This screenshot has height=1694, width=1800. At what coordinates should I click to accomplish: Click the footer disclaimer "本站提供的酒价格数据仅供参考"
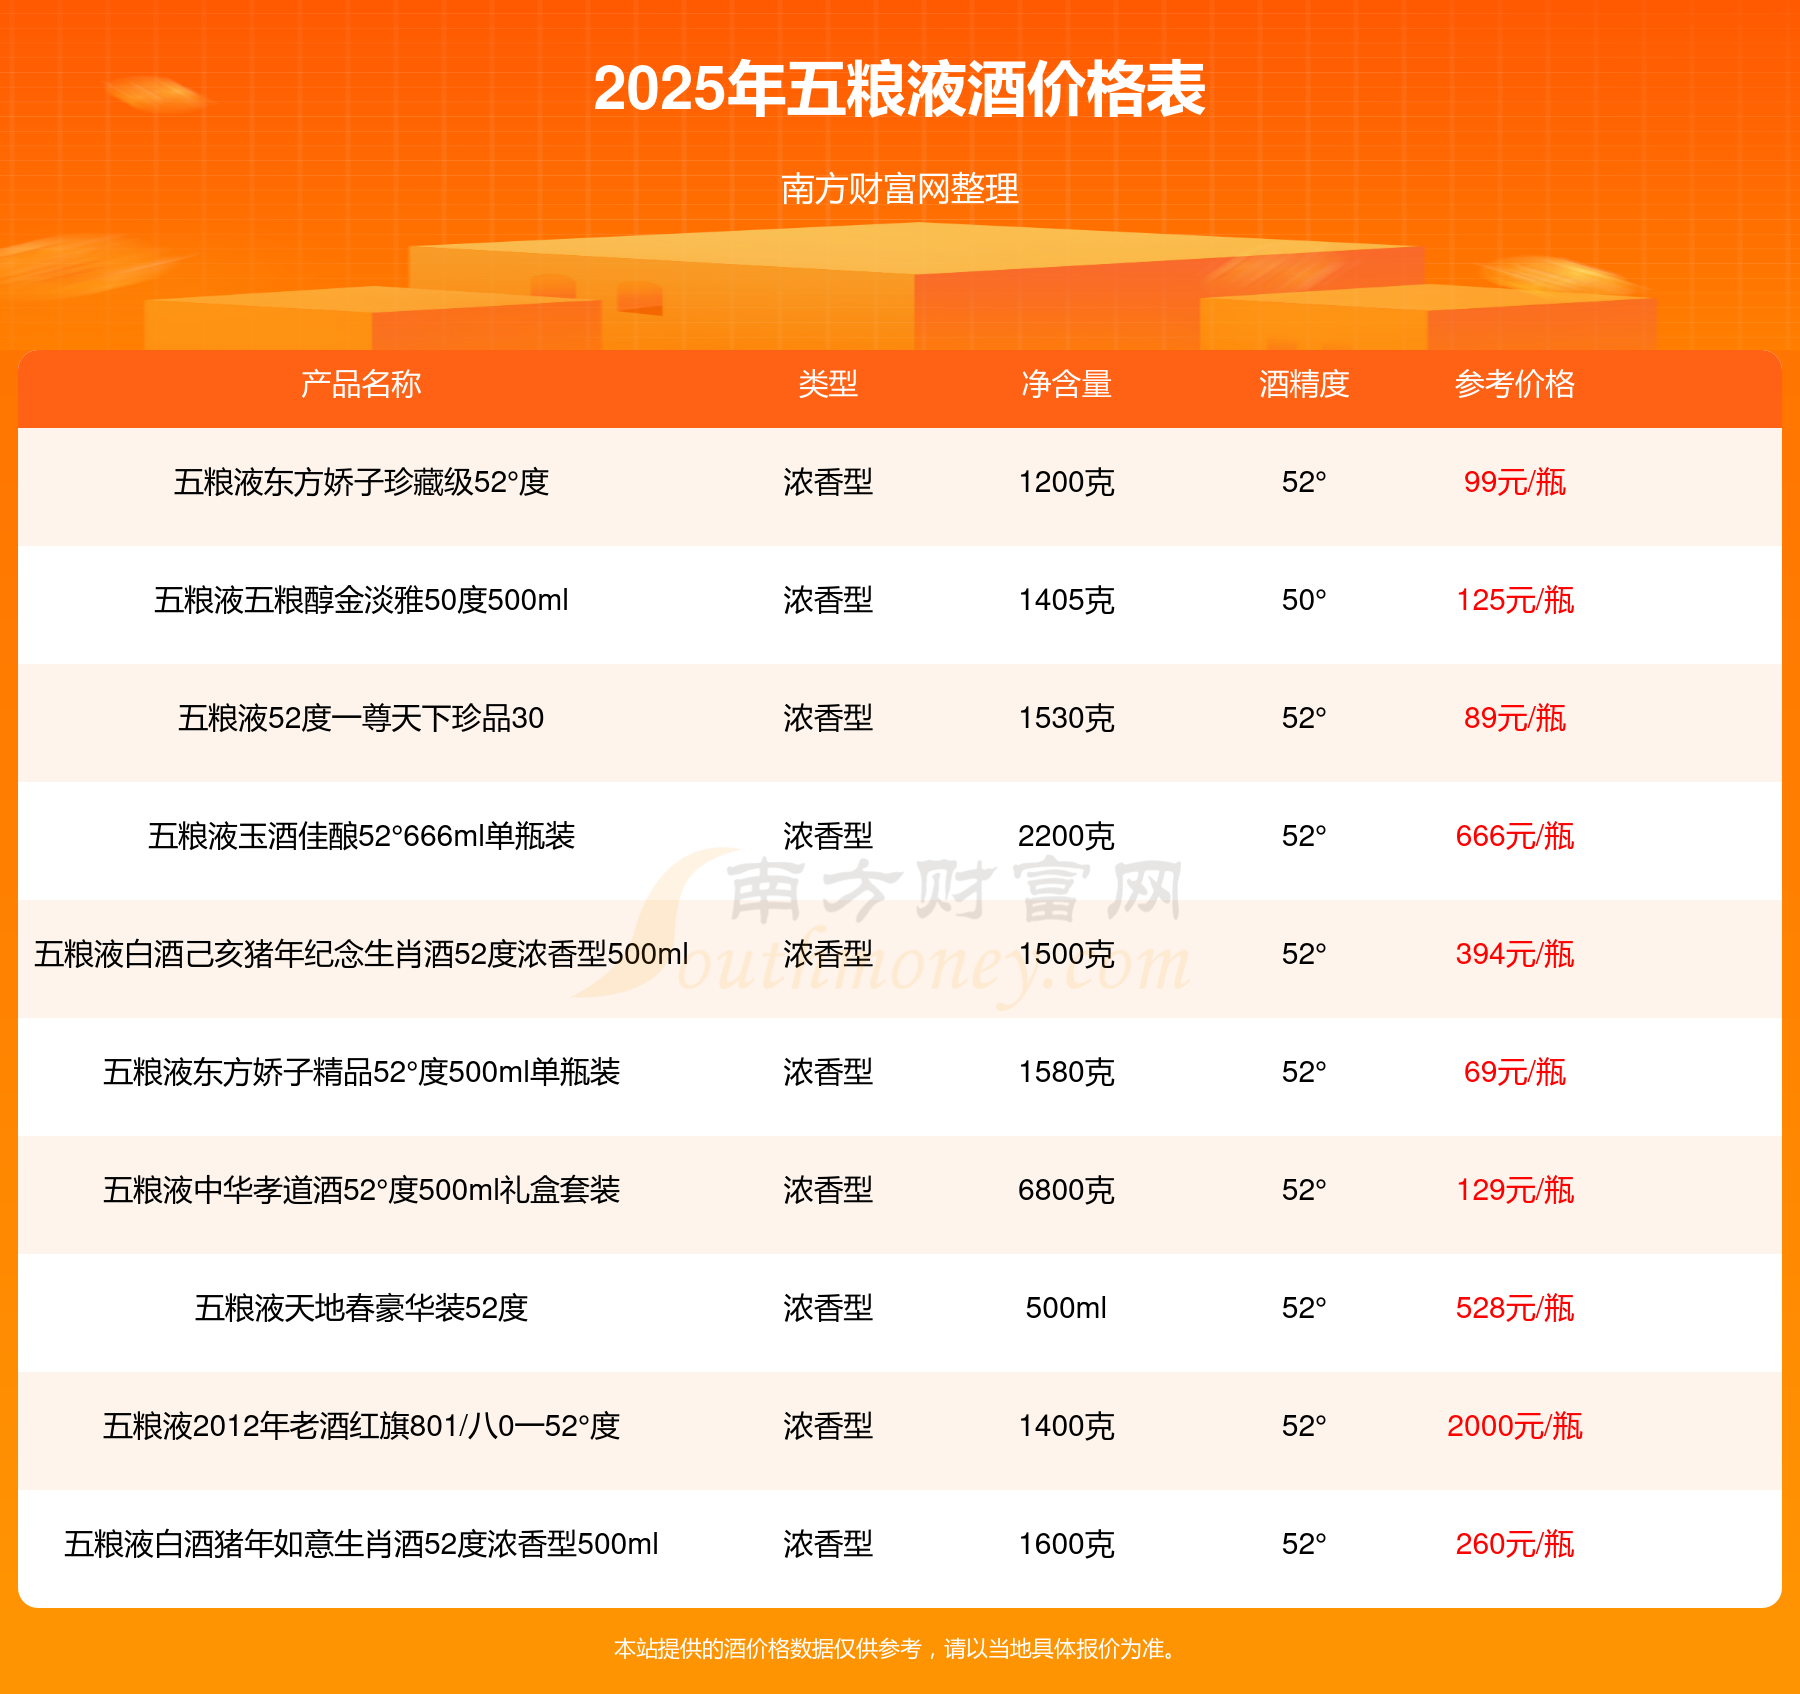(x=768, y=1649)
